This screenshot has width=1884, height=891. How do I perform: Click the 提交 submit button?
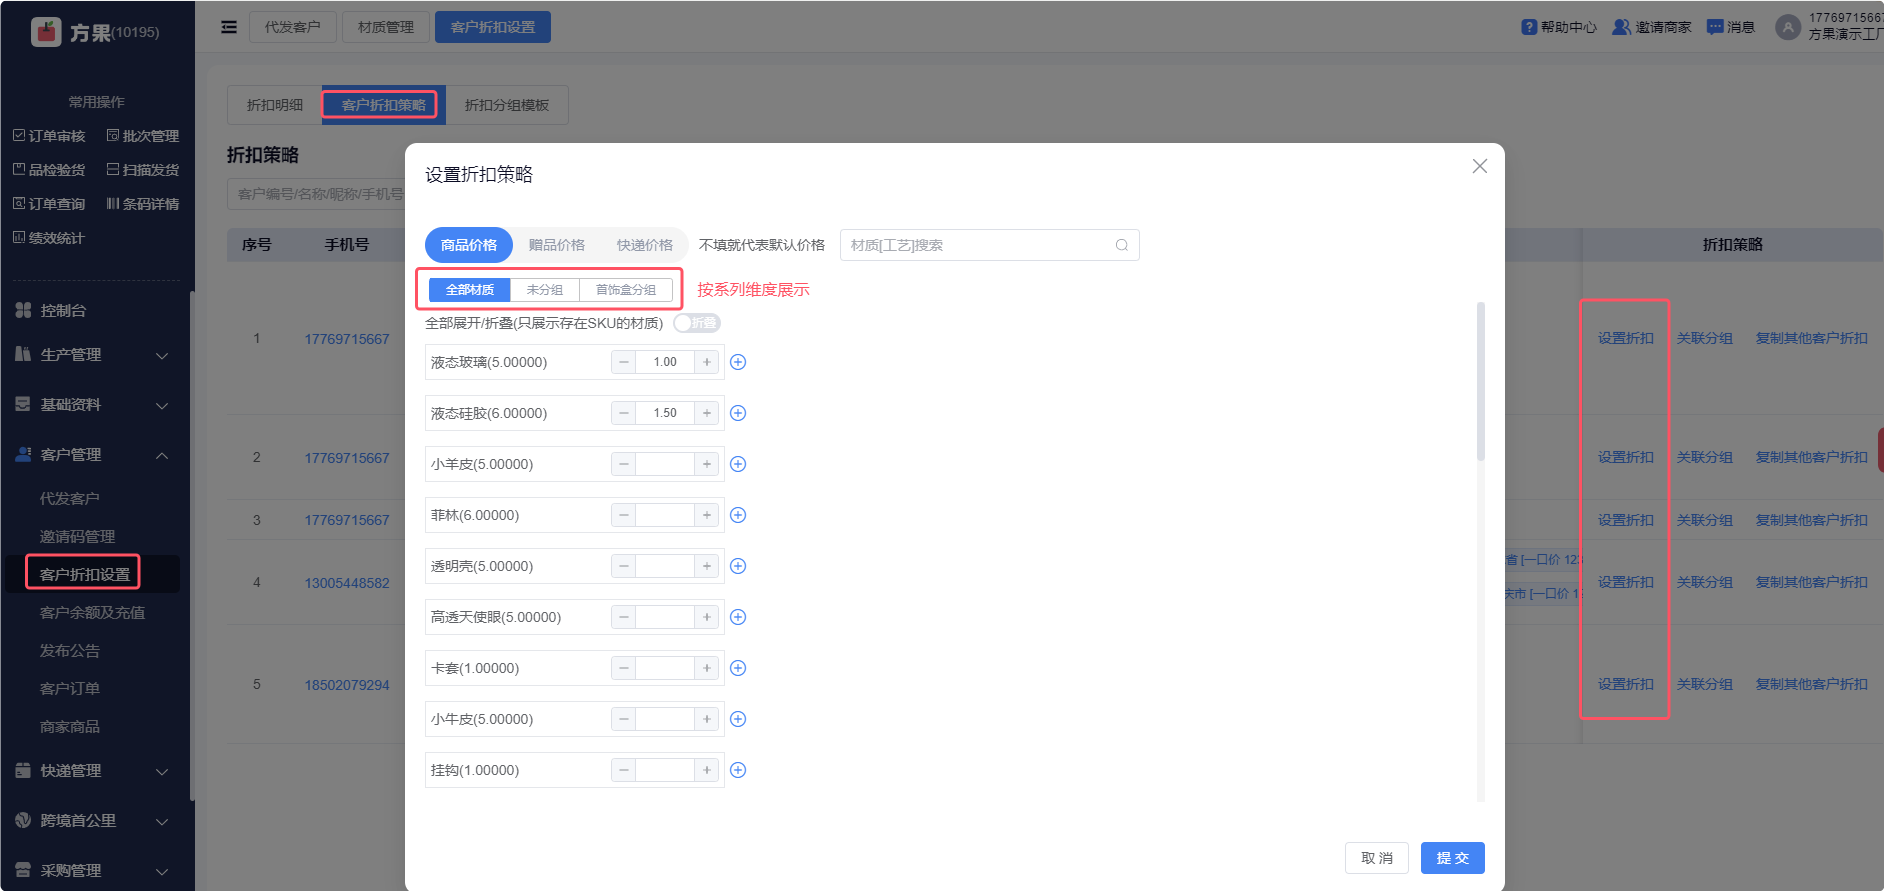click(1452, 858)
